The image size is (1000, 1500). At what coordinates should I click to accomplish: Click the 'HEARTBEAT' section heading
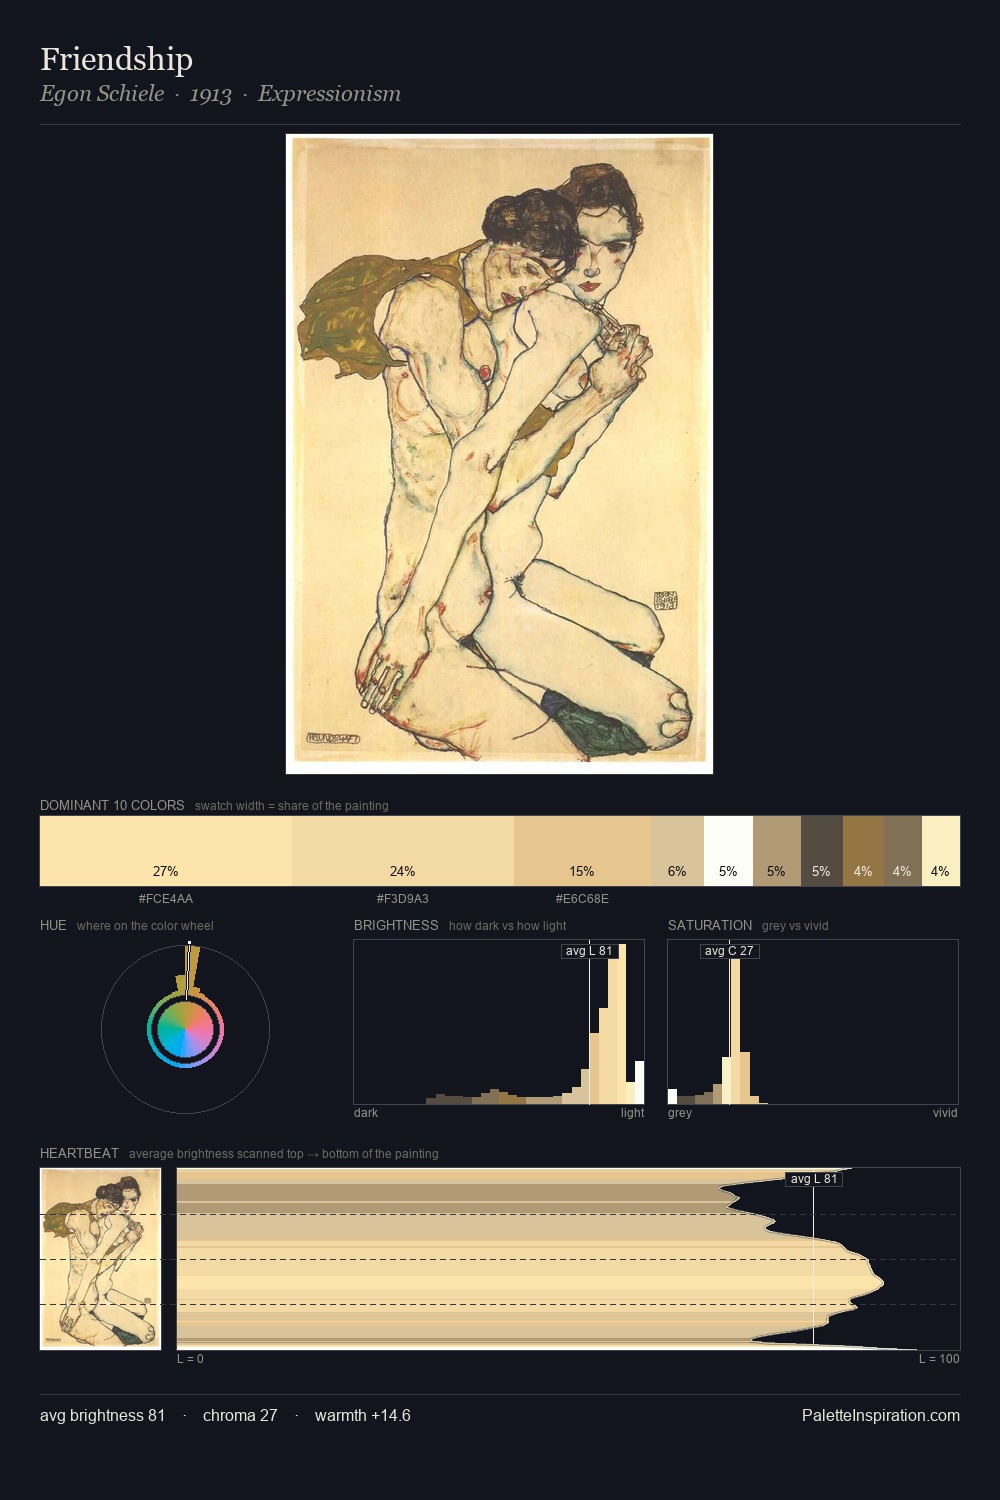(79, 1153)
